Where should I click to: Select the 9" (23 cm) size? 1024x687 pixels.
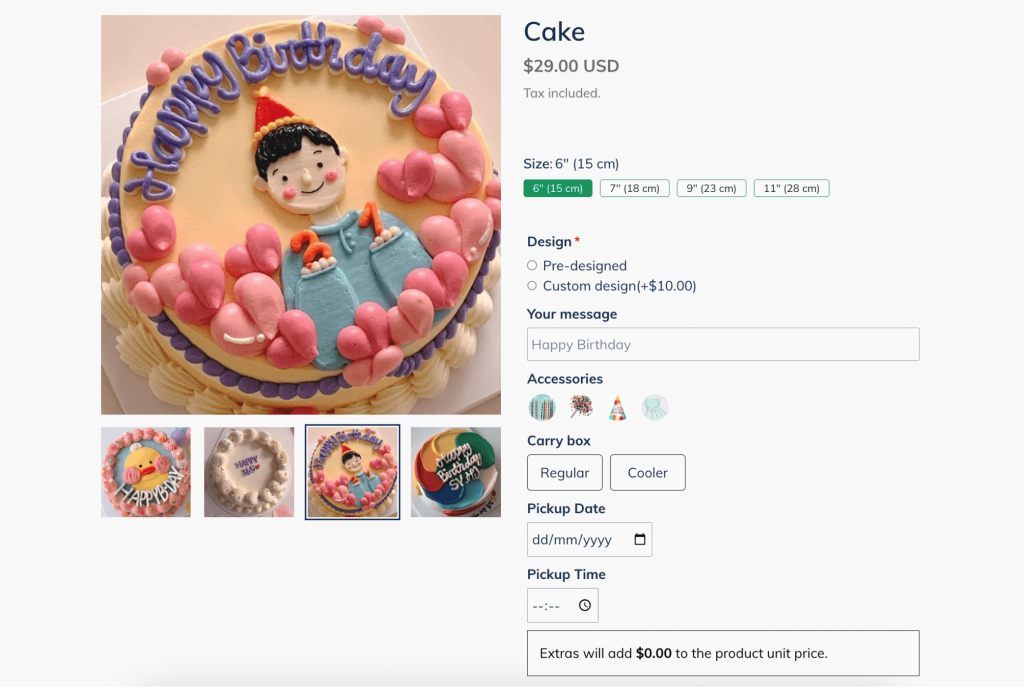pyautogui.click(x=711, y=188)
